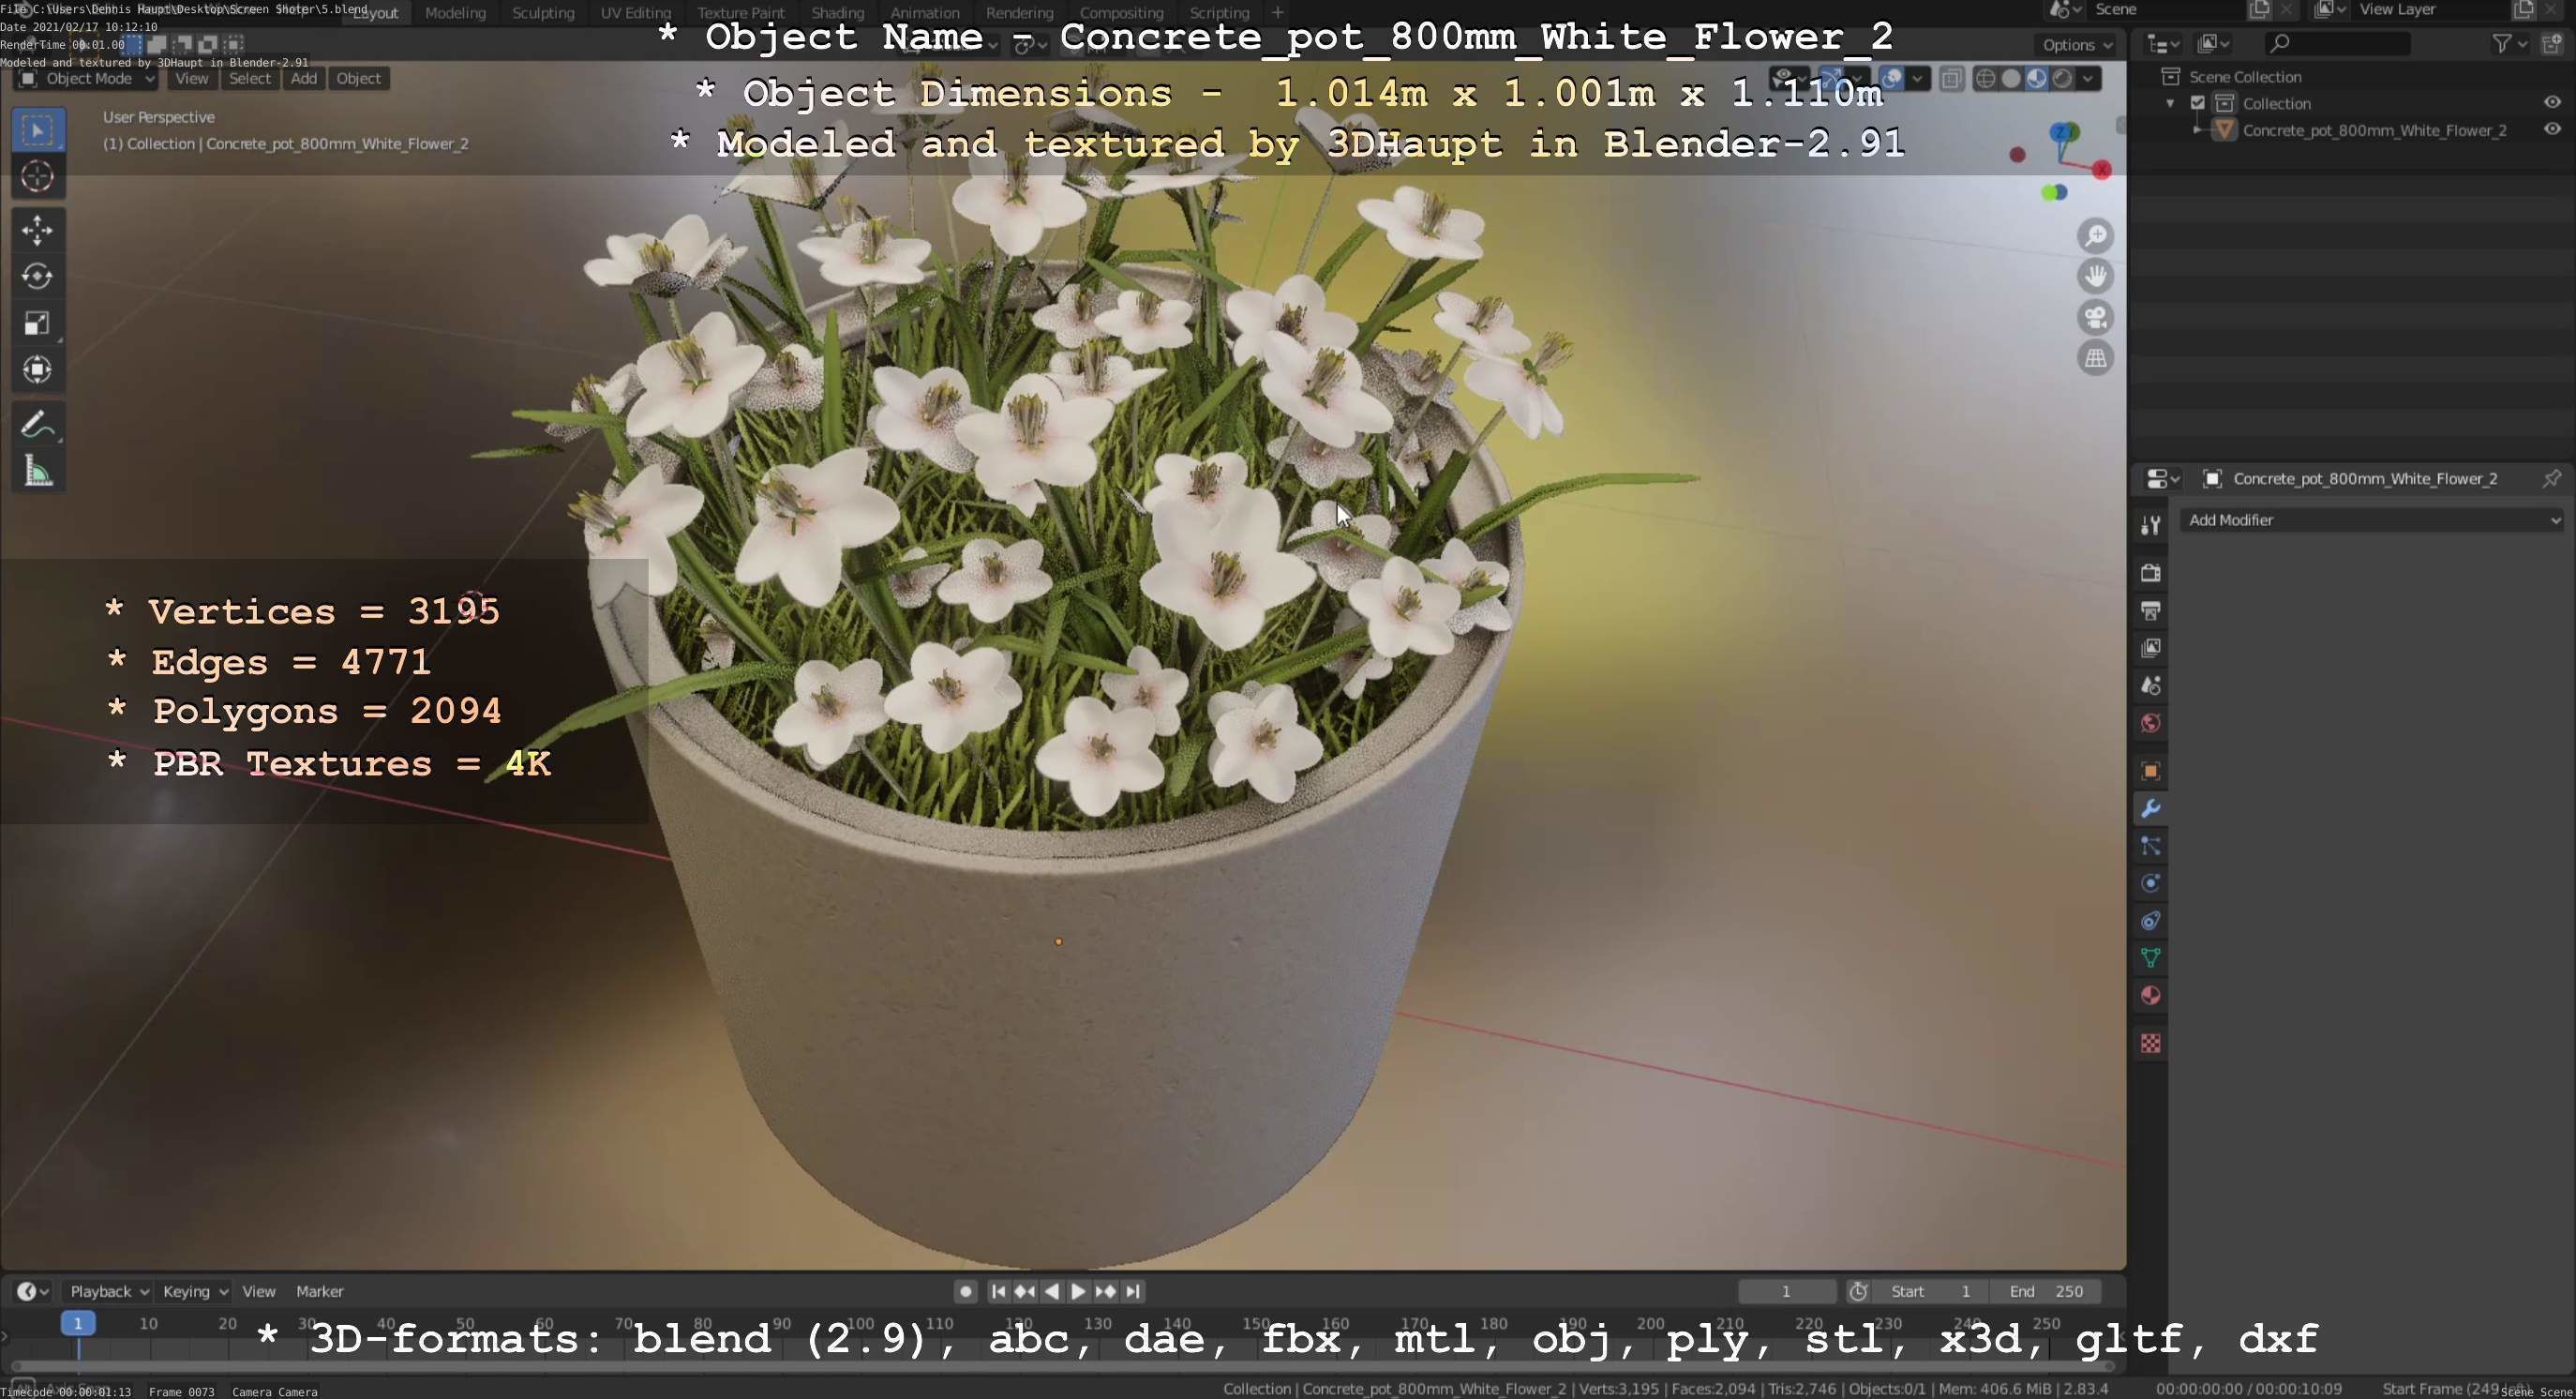Image resolution: width=2576 pixels, height=1399 pixels.
Task: Switch to Material Preview shading mode
Action: 2036,79
